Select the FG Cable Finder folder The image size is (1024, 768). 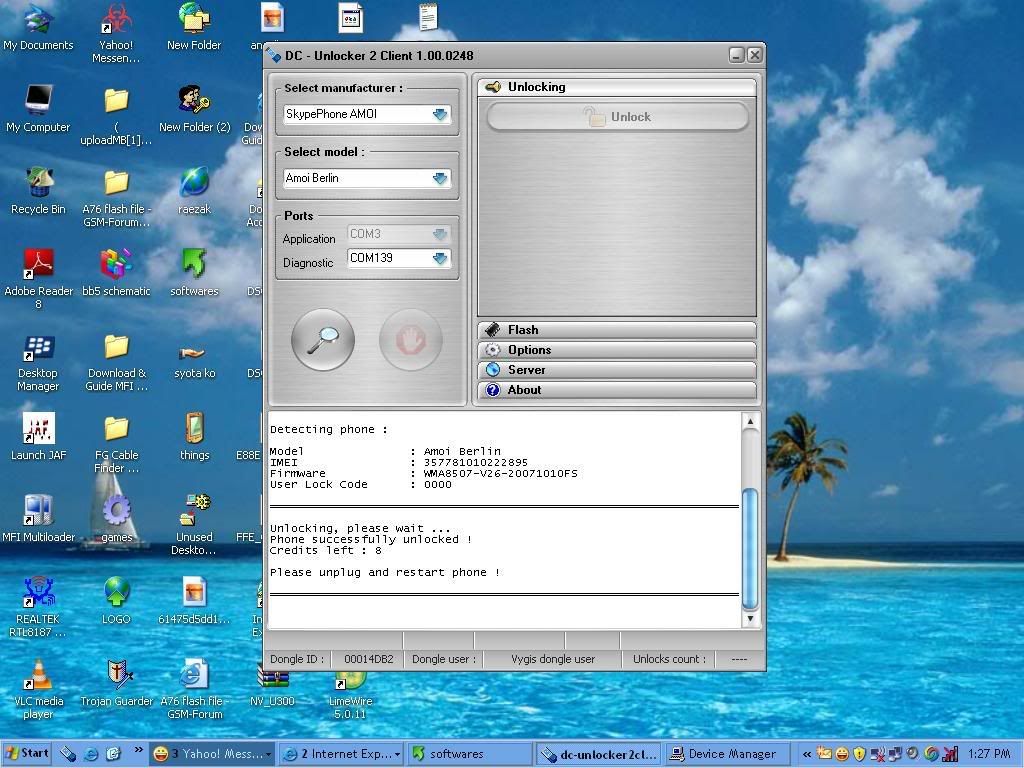coord(116,444)
